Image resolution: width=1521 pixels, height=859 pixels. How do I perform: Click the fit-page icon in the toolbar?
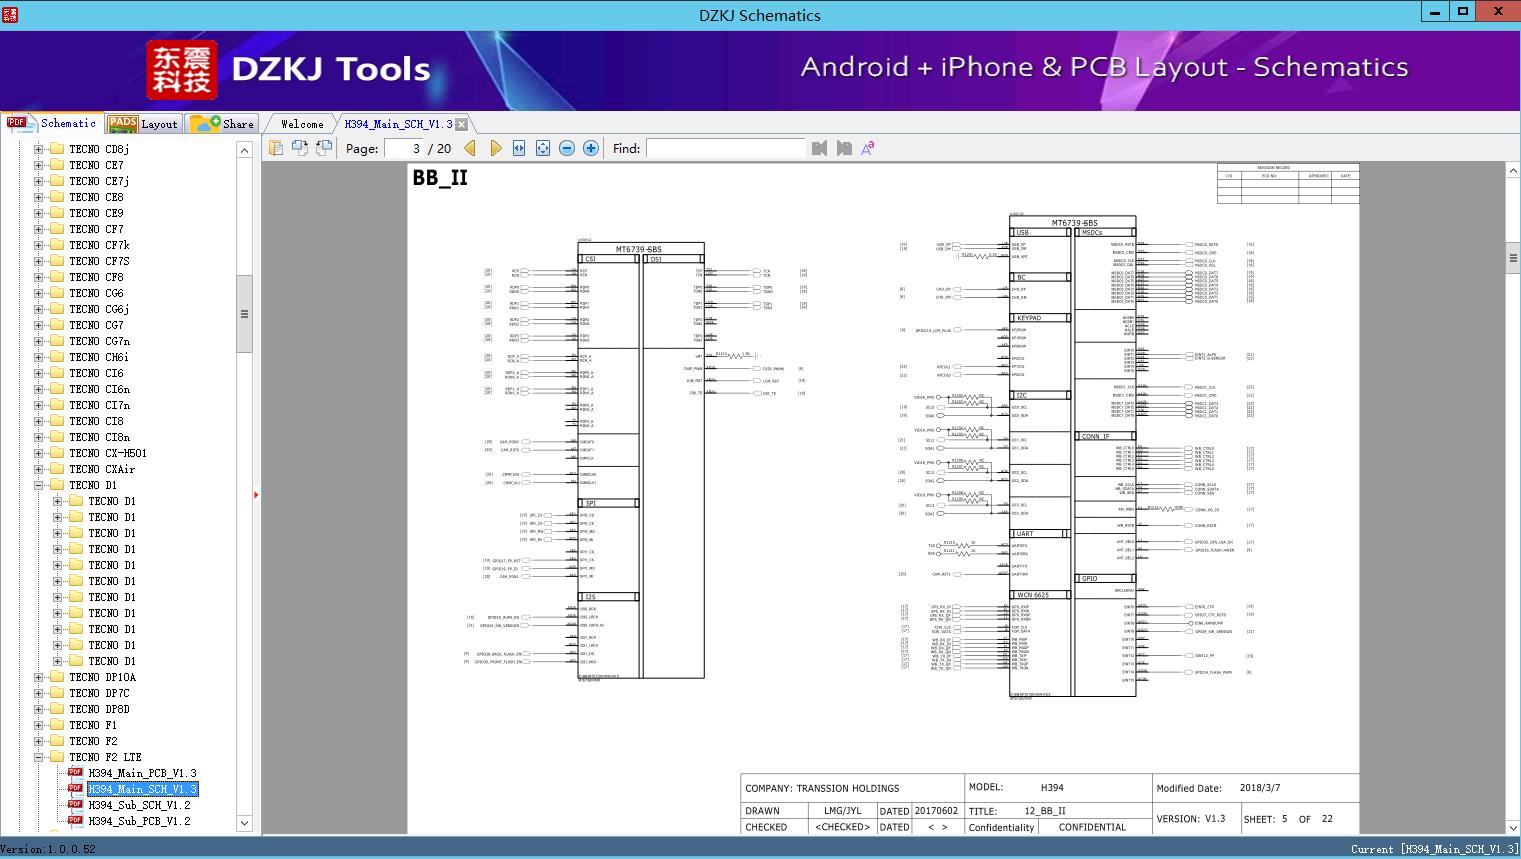pos(543,148)
